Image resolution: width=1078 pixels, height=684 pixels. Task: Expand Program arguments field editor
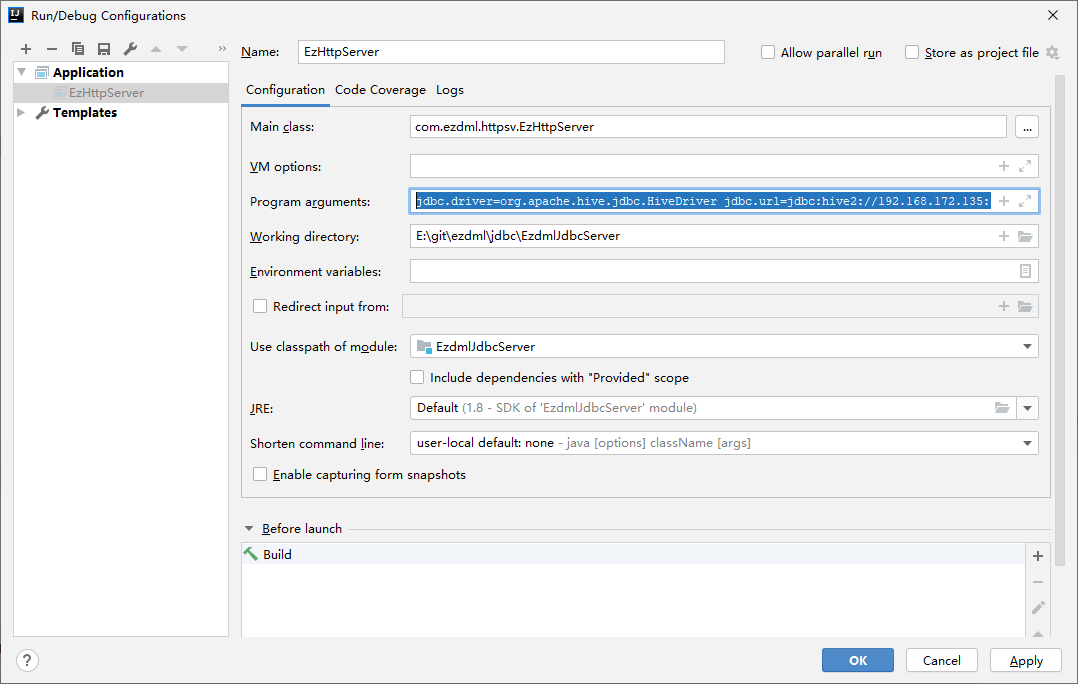pyautogui.click(x=1025, y=201)
